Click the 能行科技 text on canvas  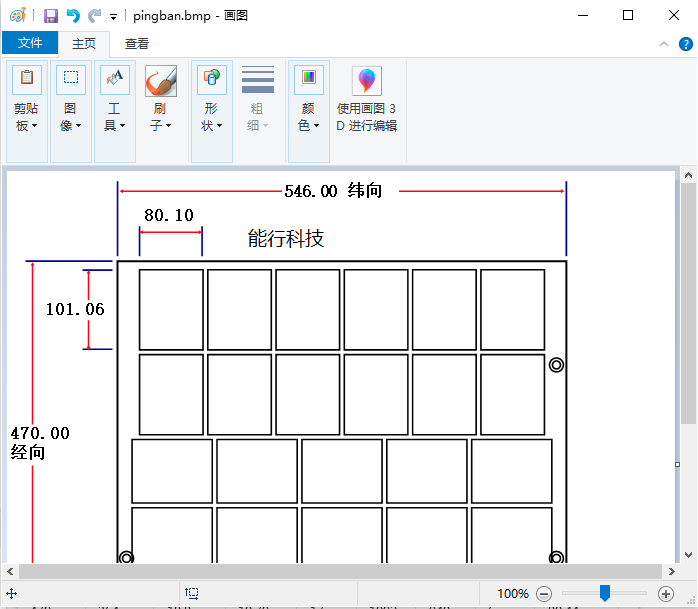(x=286, y=239)
